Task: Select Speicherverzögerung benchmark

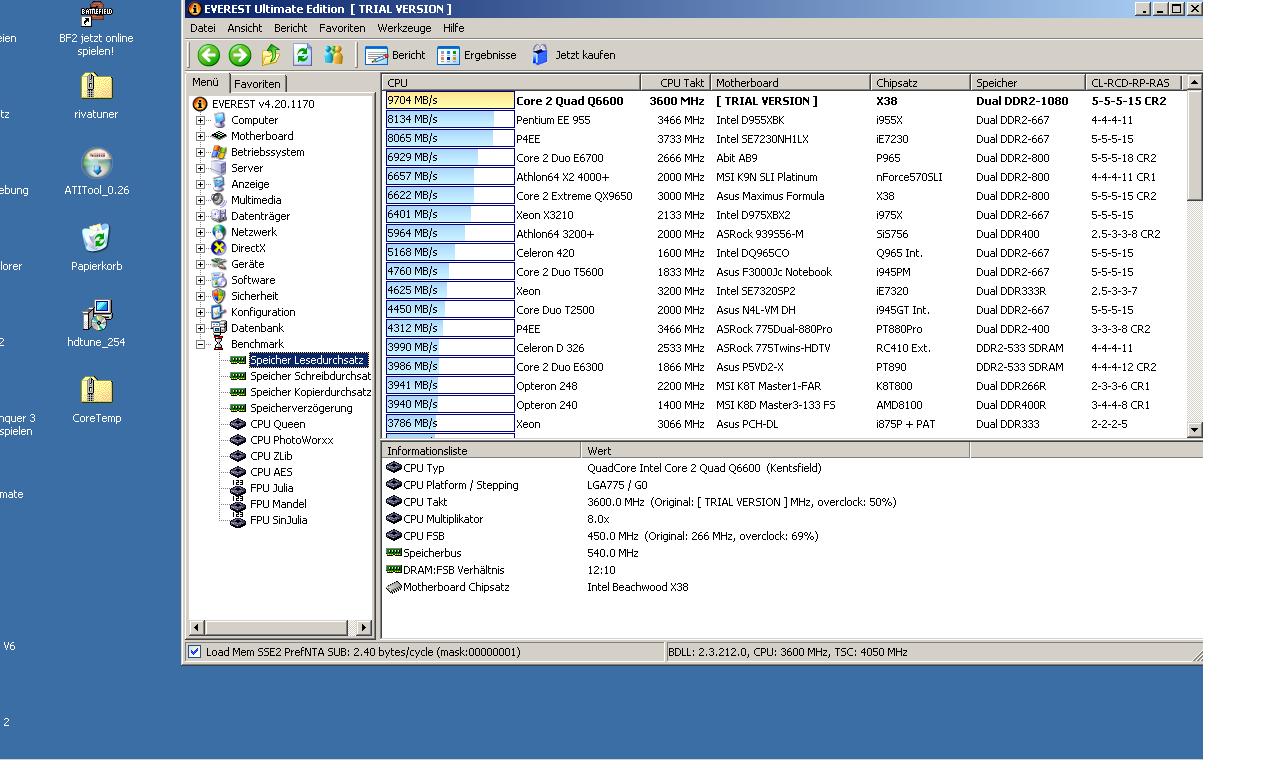Action: (301, 408)
